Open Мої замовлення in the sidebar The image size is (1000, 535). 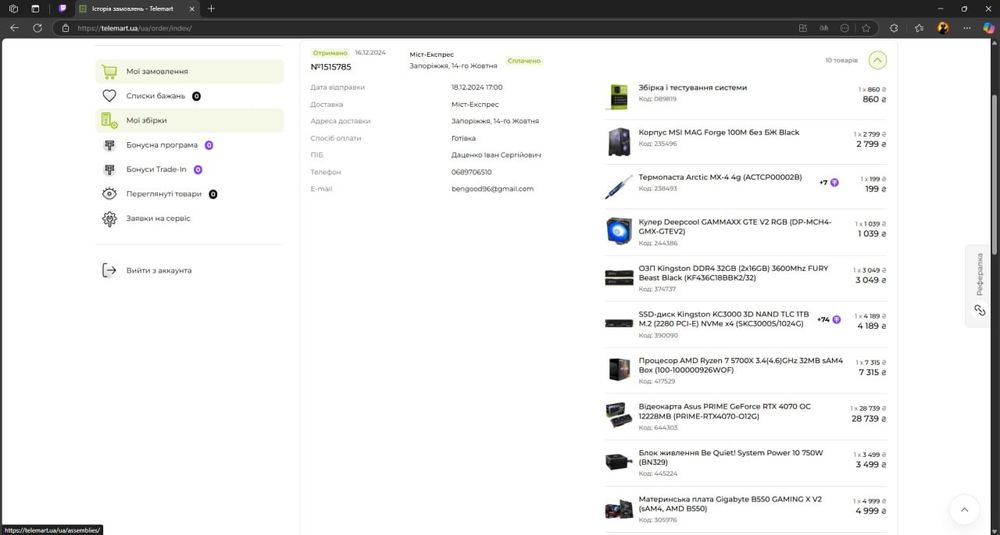pos(189,71)
